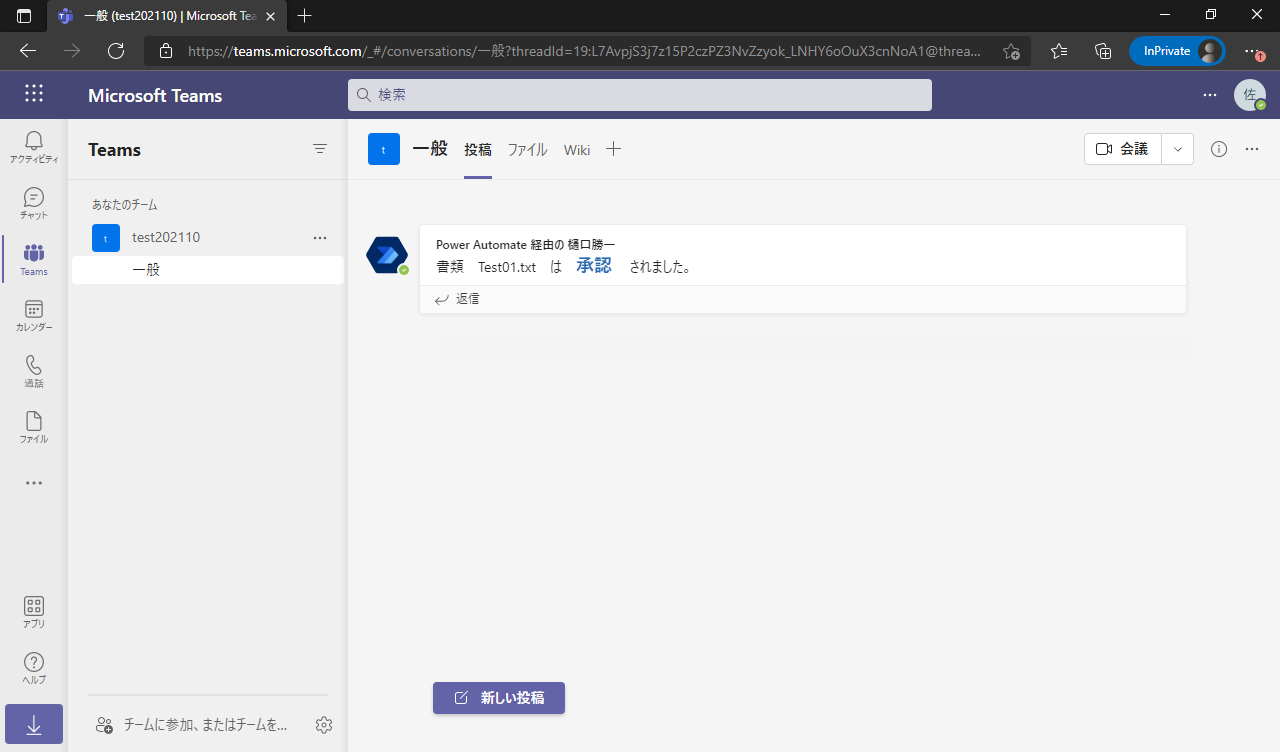This screenshot has width=1280, height=752.
Task: Click the 検索 search box
Action: click(640, 95)
